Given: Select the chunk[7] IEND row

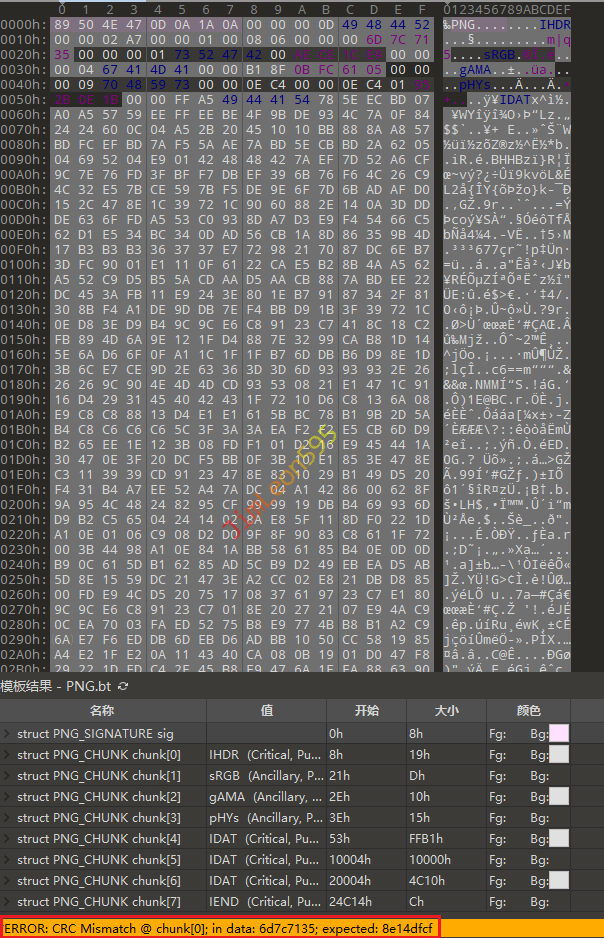Looking at the screenshot, I should 100,901.
